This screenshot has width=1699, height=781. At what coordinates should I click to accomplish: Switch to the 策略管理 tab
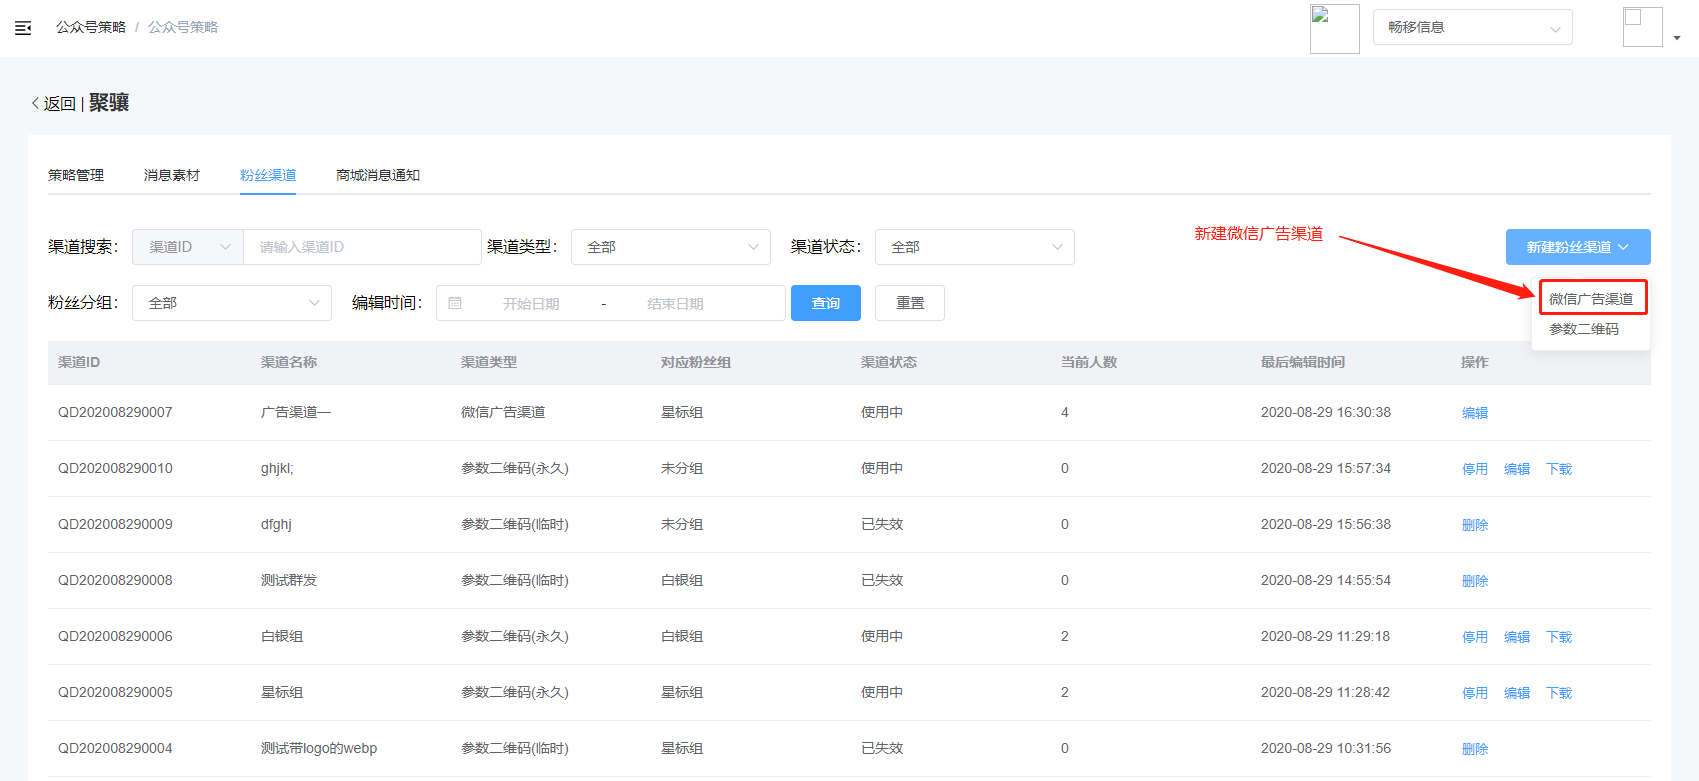76,175
